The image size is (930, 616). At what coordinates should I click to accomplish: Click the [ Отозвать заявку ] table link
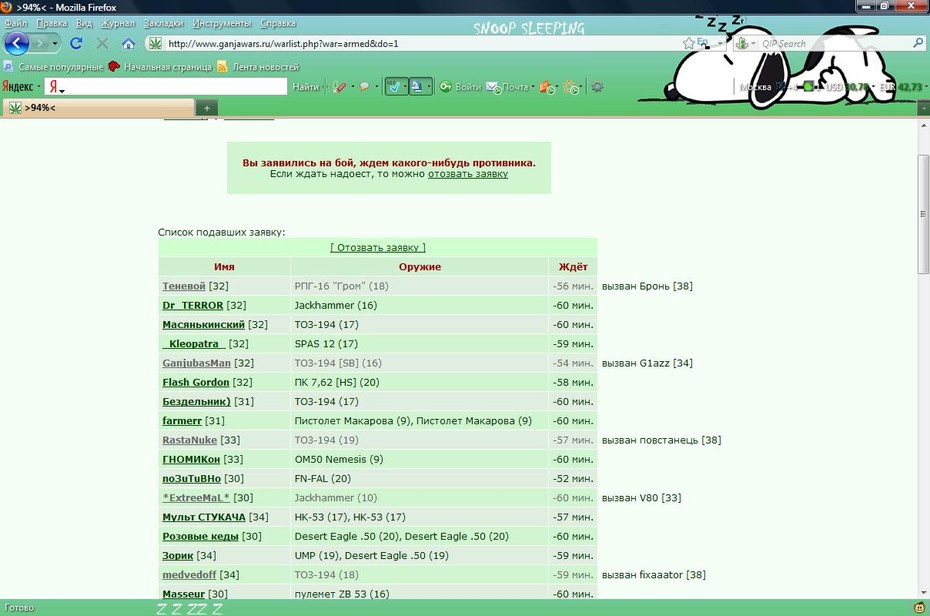click(378, 247)
